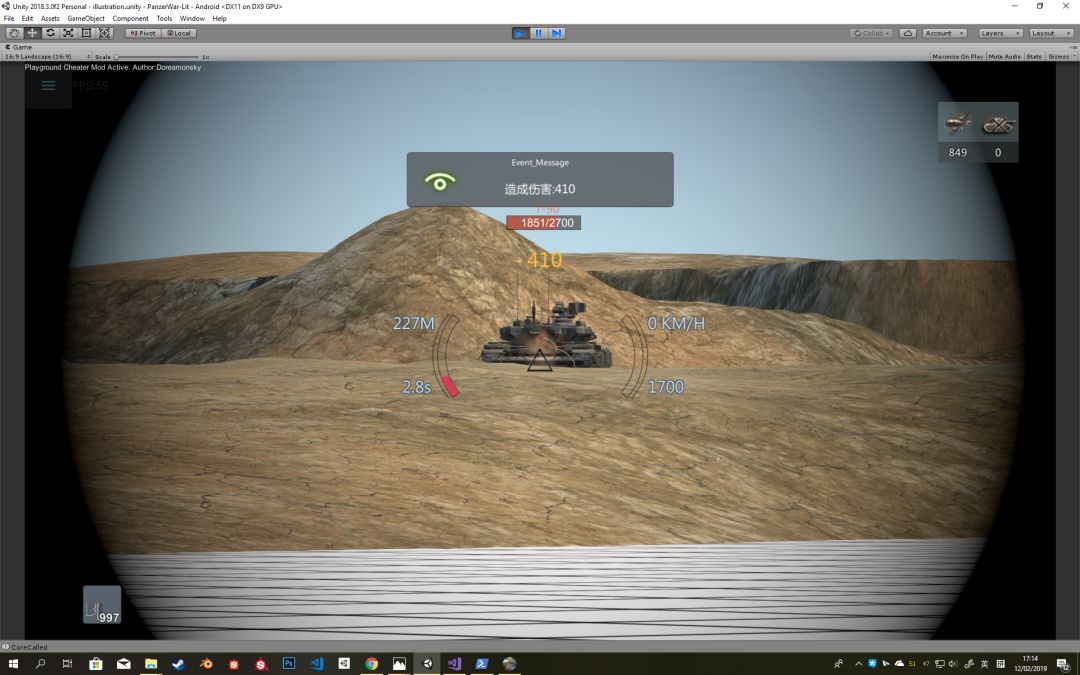Select the Move tool
Screen dimensions: 1080x675
point(32,33)
